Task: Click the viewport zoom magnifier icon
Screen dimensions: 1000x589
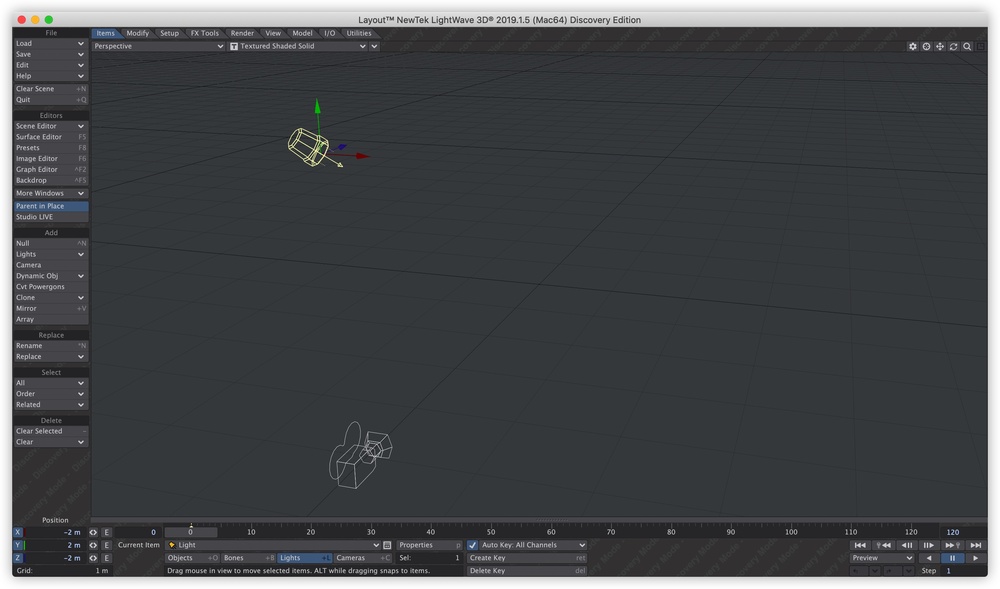Action: (x=967, y=47)
